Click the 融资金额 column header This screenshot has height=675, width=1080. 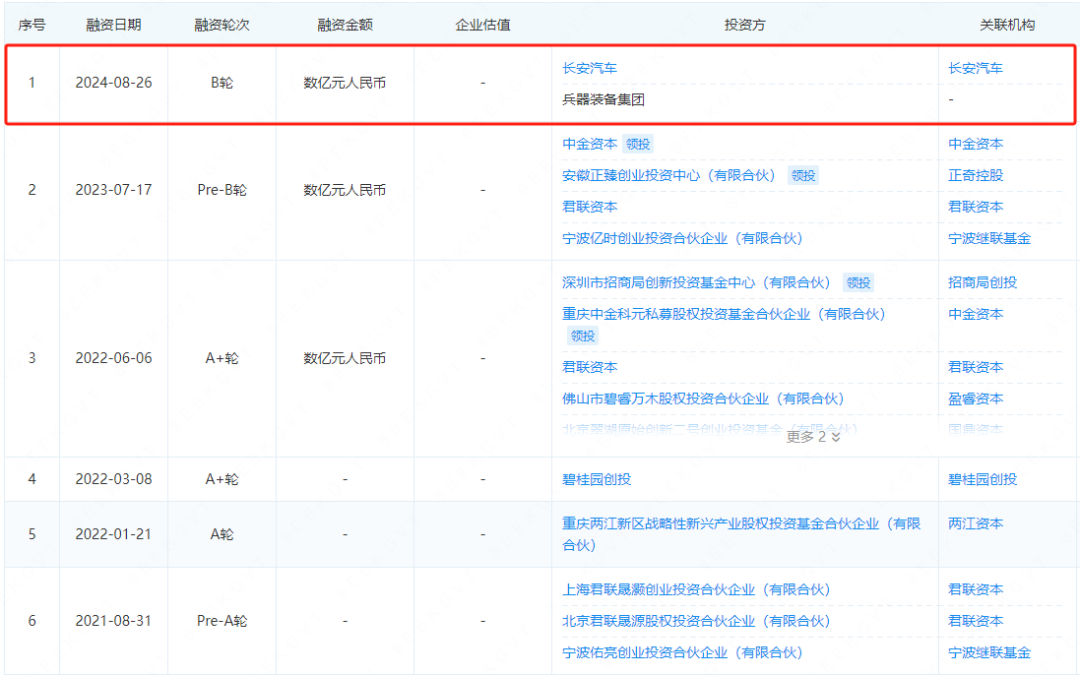345,25
